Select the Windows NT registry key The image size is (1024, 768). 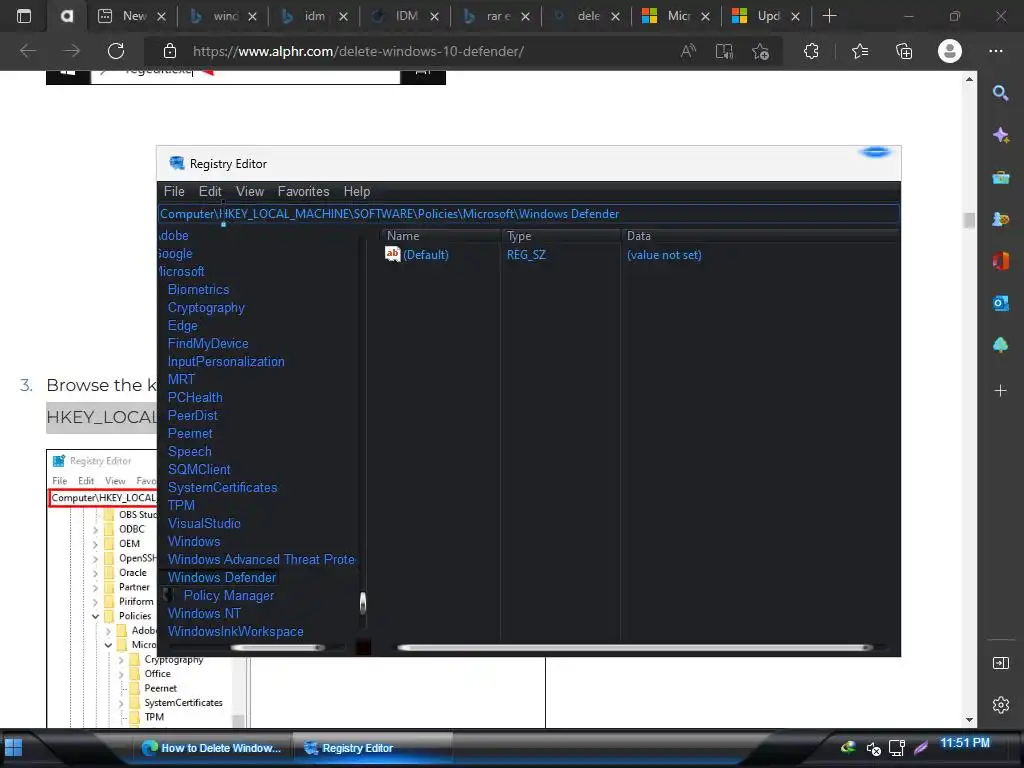pos(204,613)
